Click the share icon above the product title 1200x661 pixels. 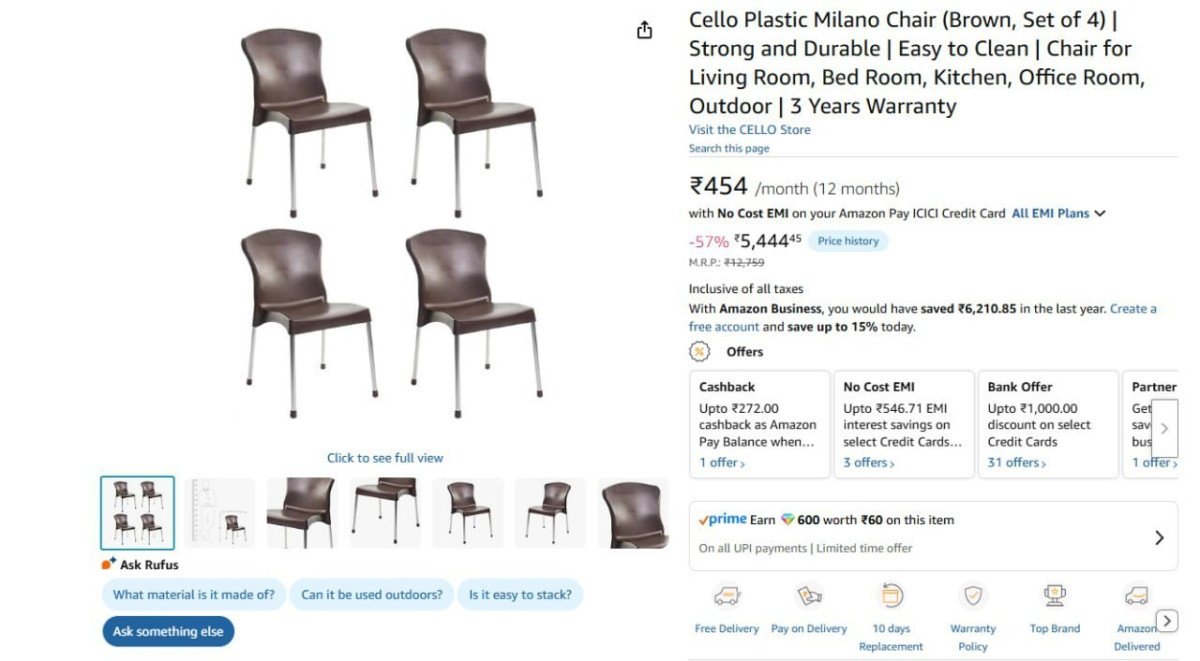[x=645, y=30]
